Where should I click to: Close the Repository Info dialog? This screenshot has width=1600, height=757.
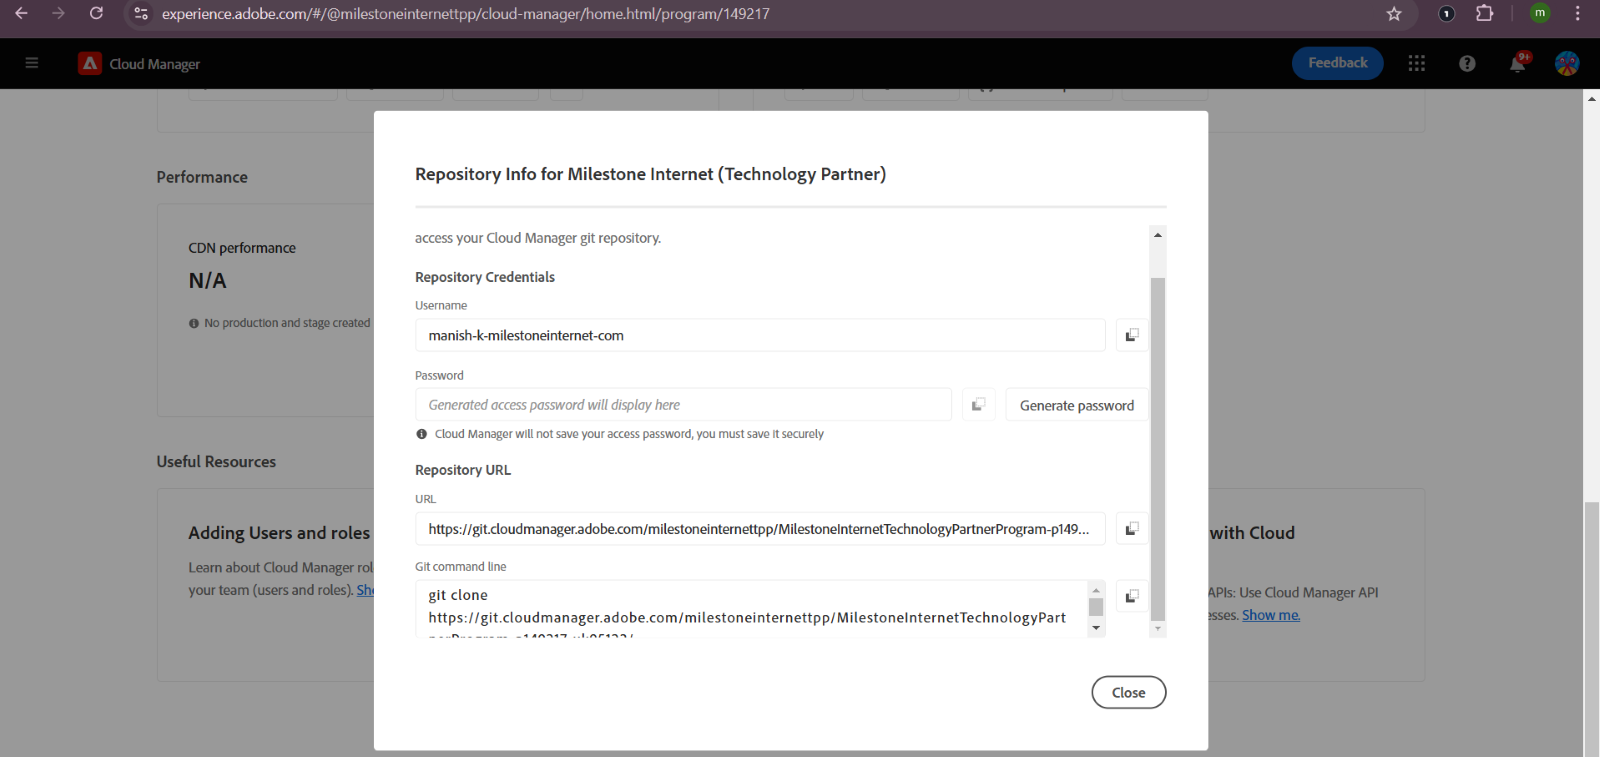(x=1129, y=692)
